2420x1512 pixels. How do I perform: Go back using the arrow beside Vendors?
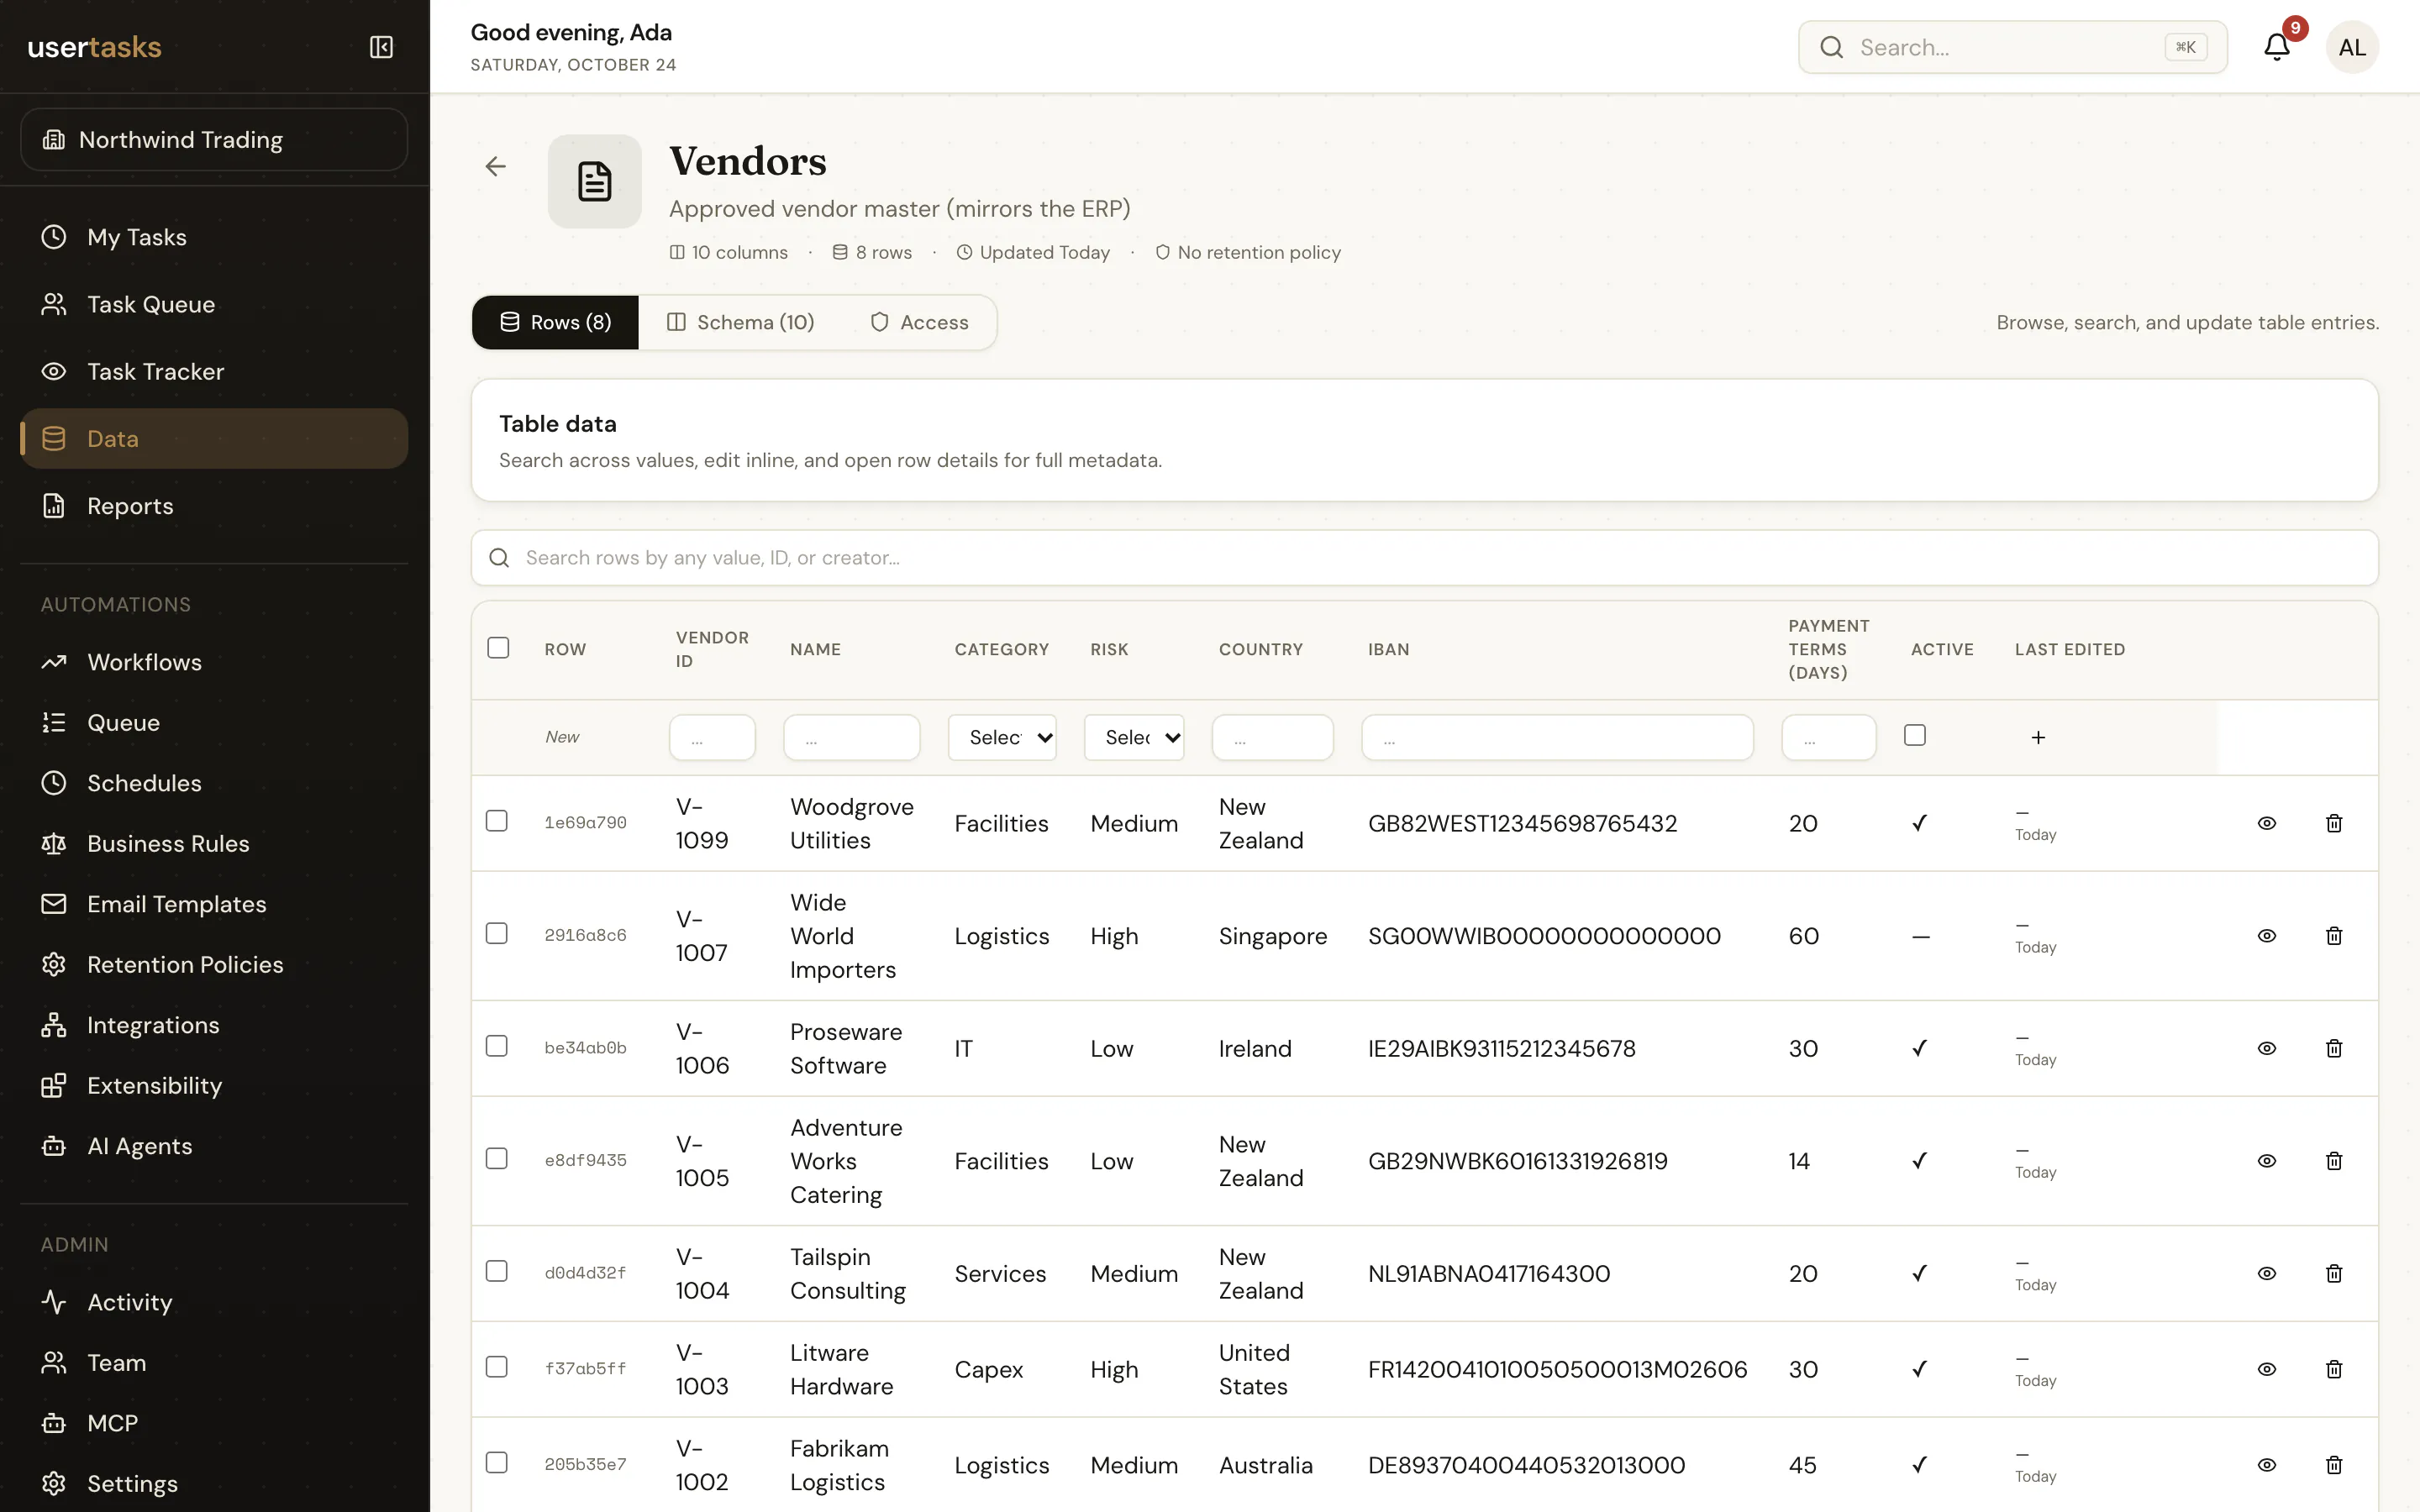pyautogui.click(x=496, y=166)
